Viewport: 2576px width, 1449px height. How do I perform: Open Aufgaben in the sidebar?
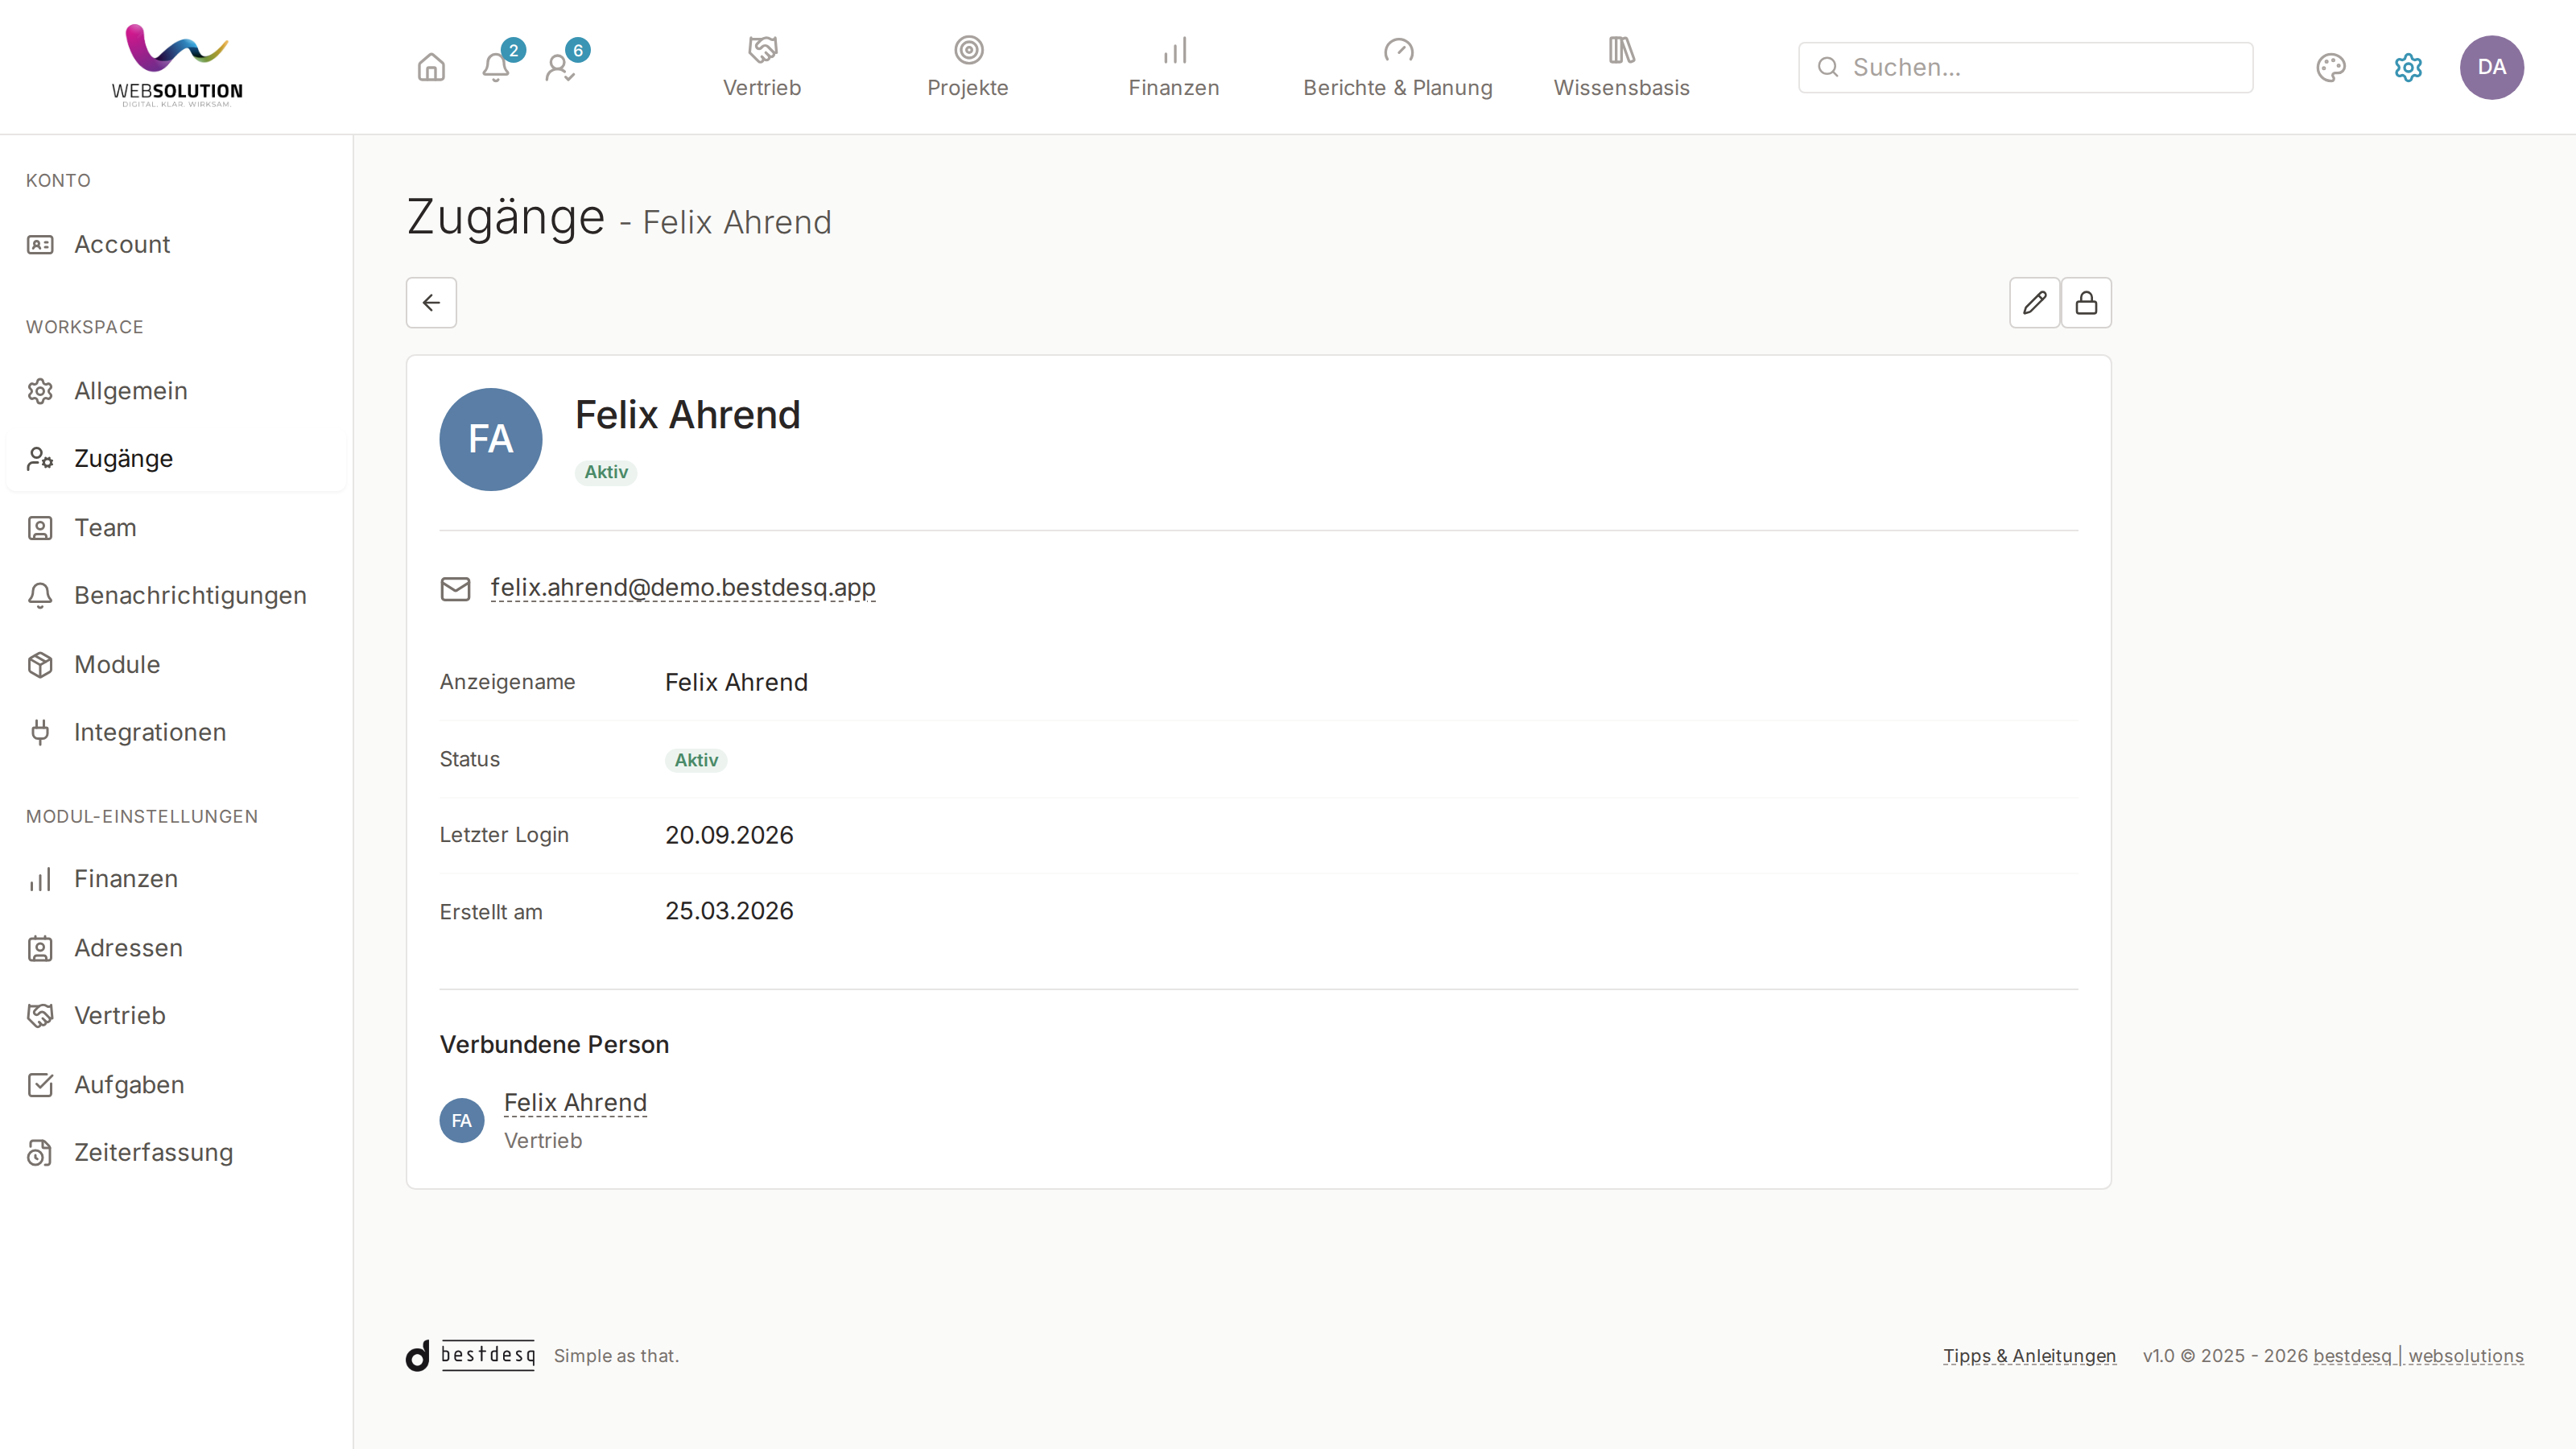[177, 1084]
